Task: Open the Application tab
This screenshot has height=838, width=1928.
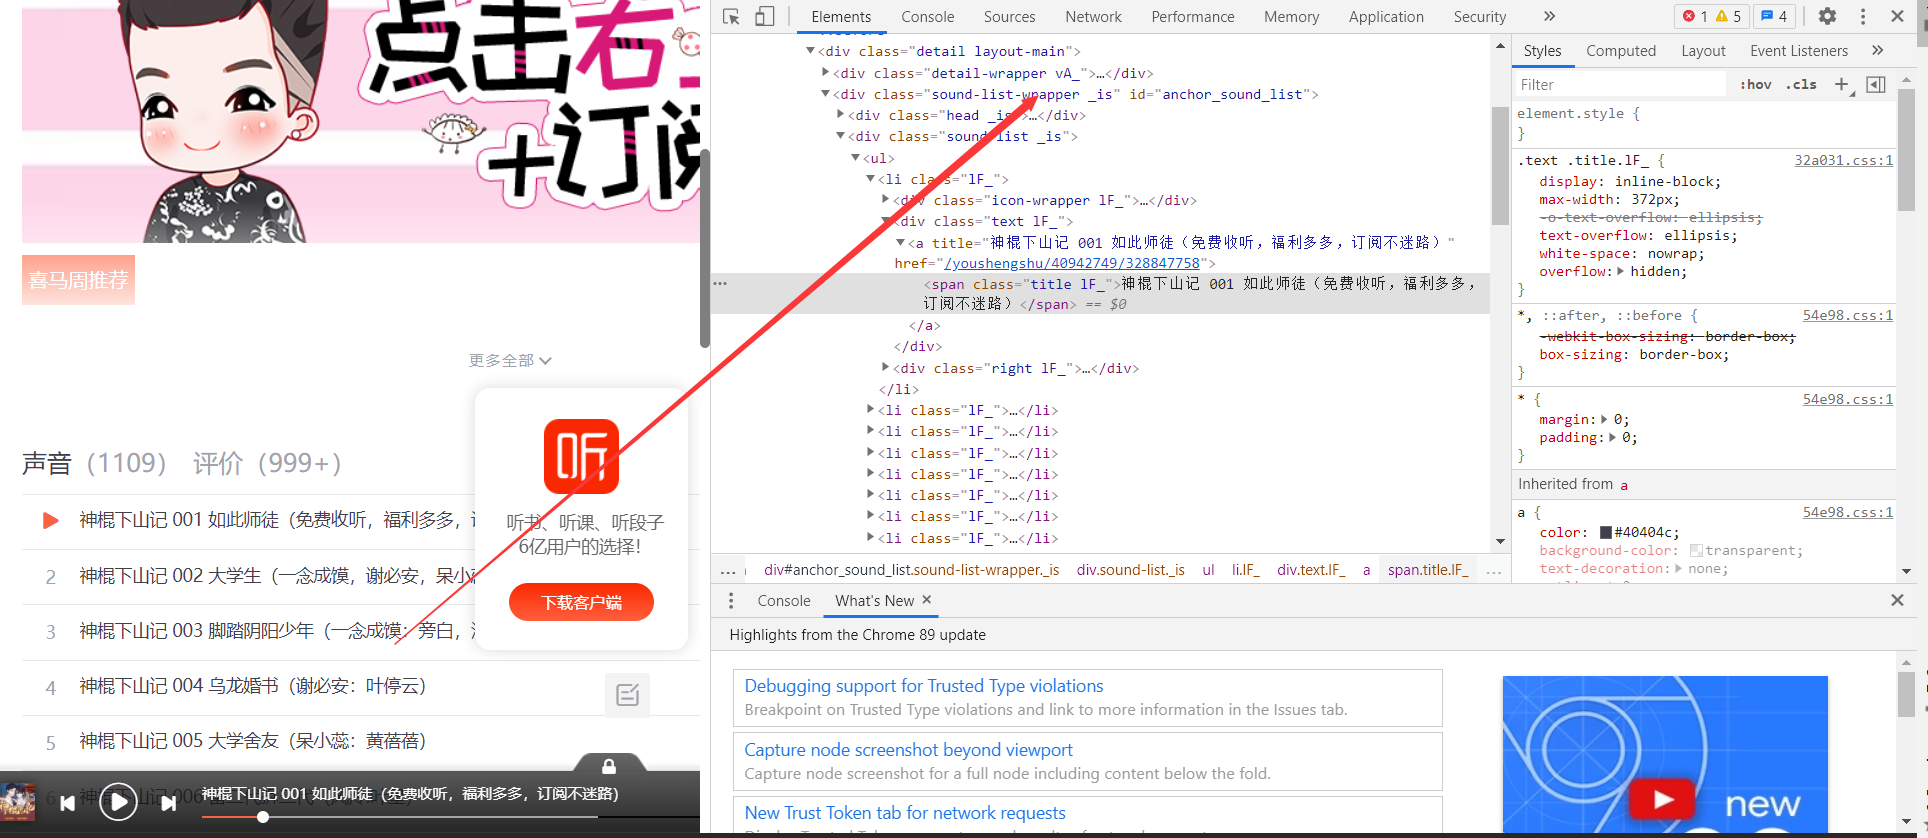Action: (1386, 16)
